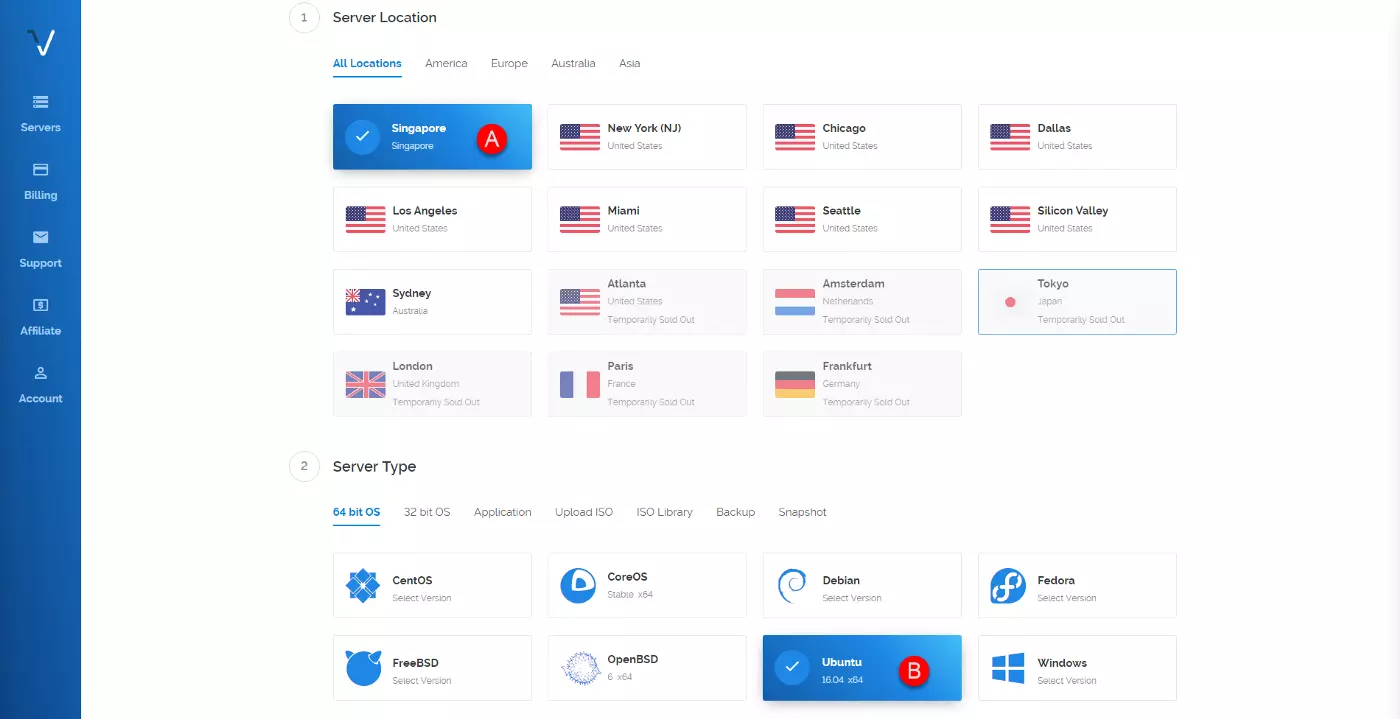Expand Fedora Select Version
The width and height of the screenshot is (1400, 719).
tap(1067, 598)
